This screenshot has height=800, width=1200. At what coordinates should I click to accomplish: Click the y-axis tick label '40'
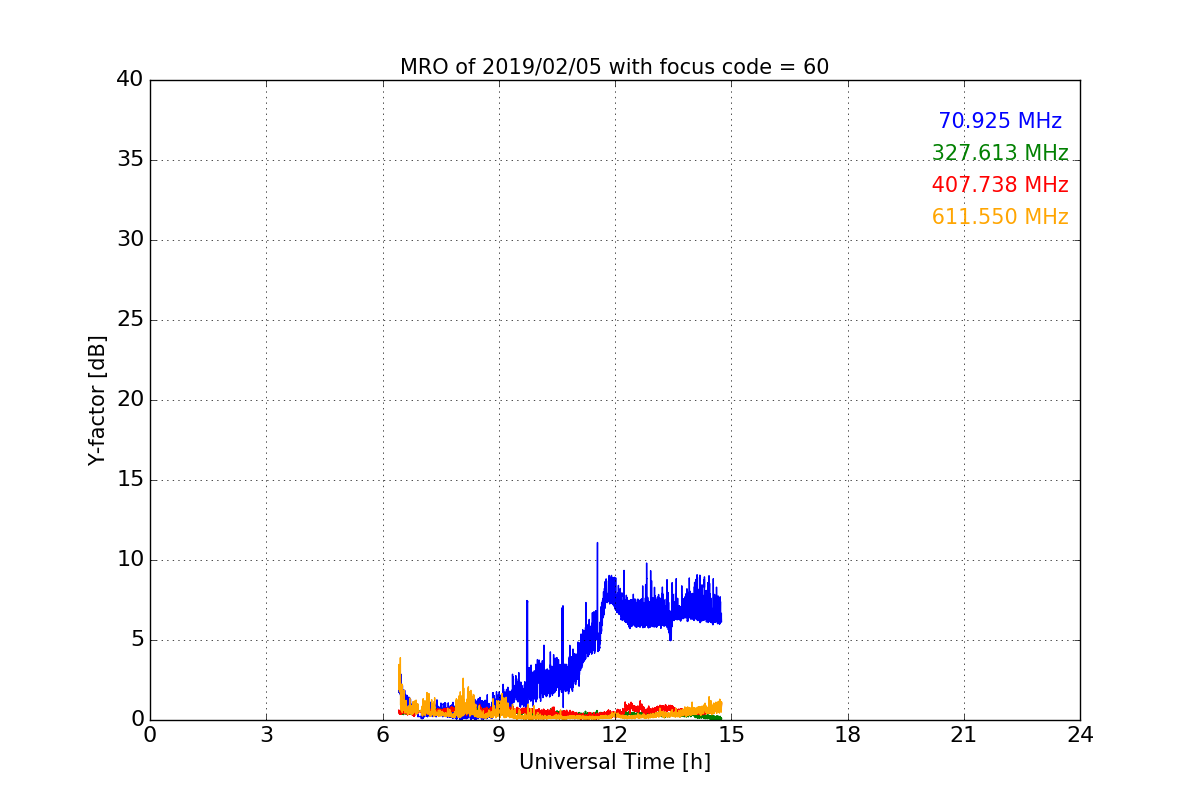point(130,80)
